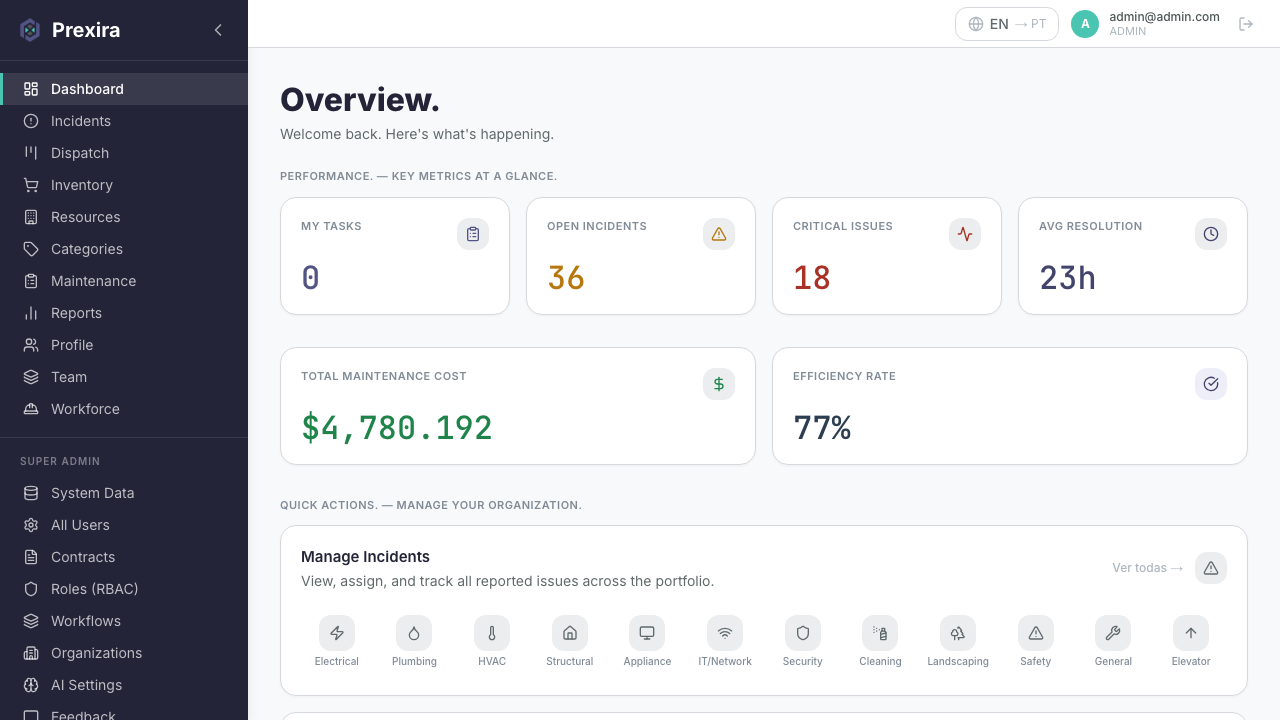Follow the Ver todas link
This screenshot has height=720, width=1280.
(x=1148, y=568)
